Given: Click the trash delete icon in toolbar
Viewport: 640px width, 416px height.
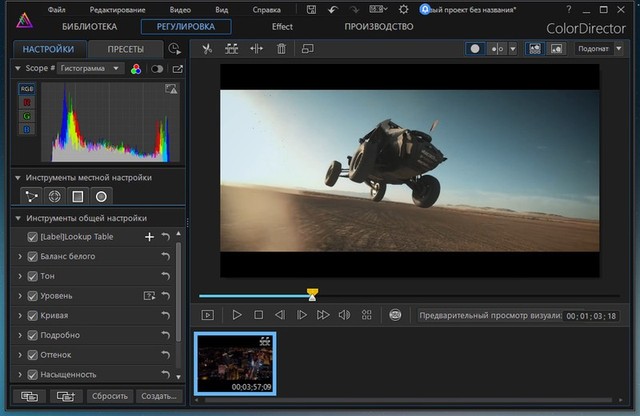Looking at the screenshot, I should click(281, 48).
